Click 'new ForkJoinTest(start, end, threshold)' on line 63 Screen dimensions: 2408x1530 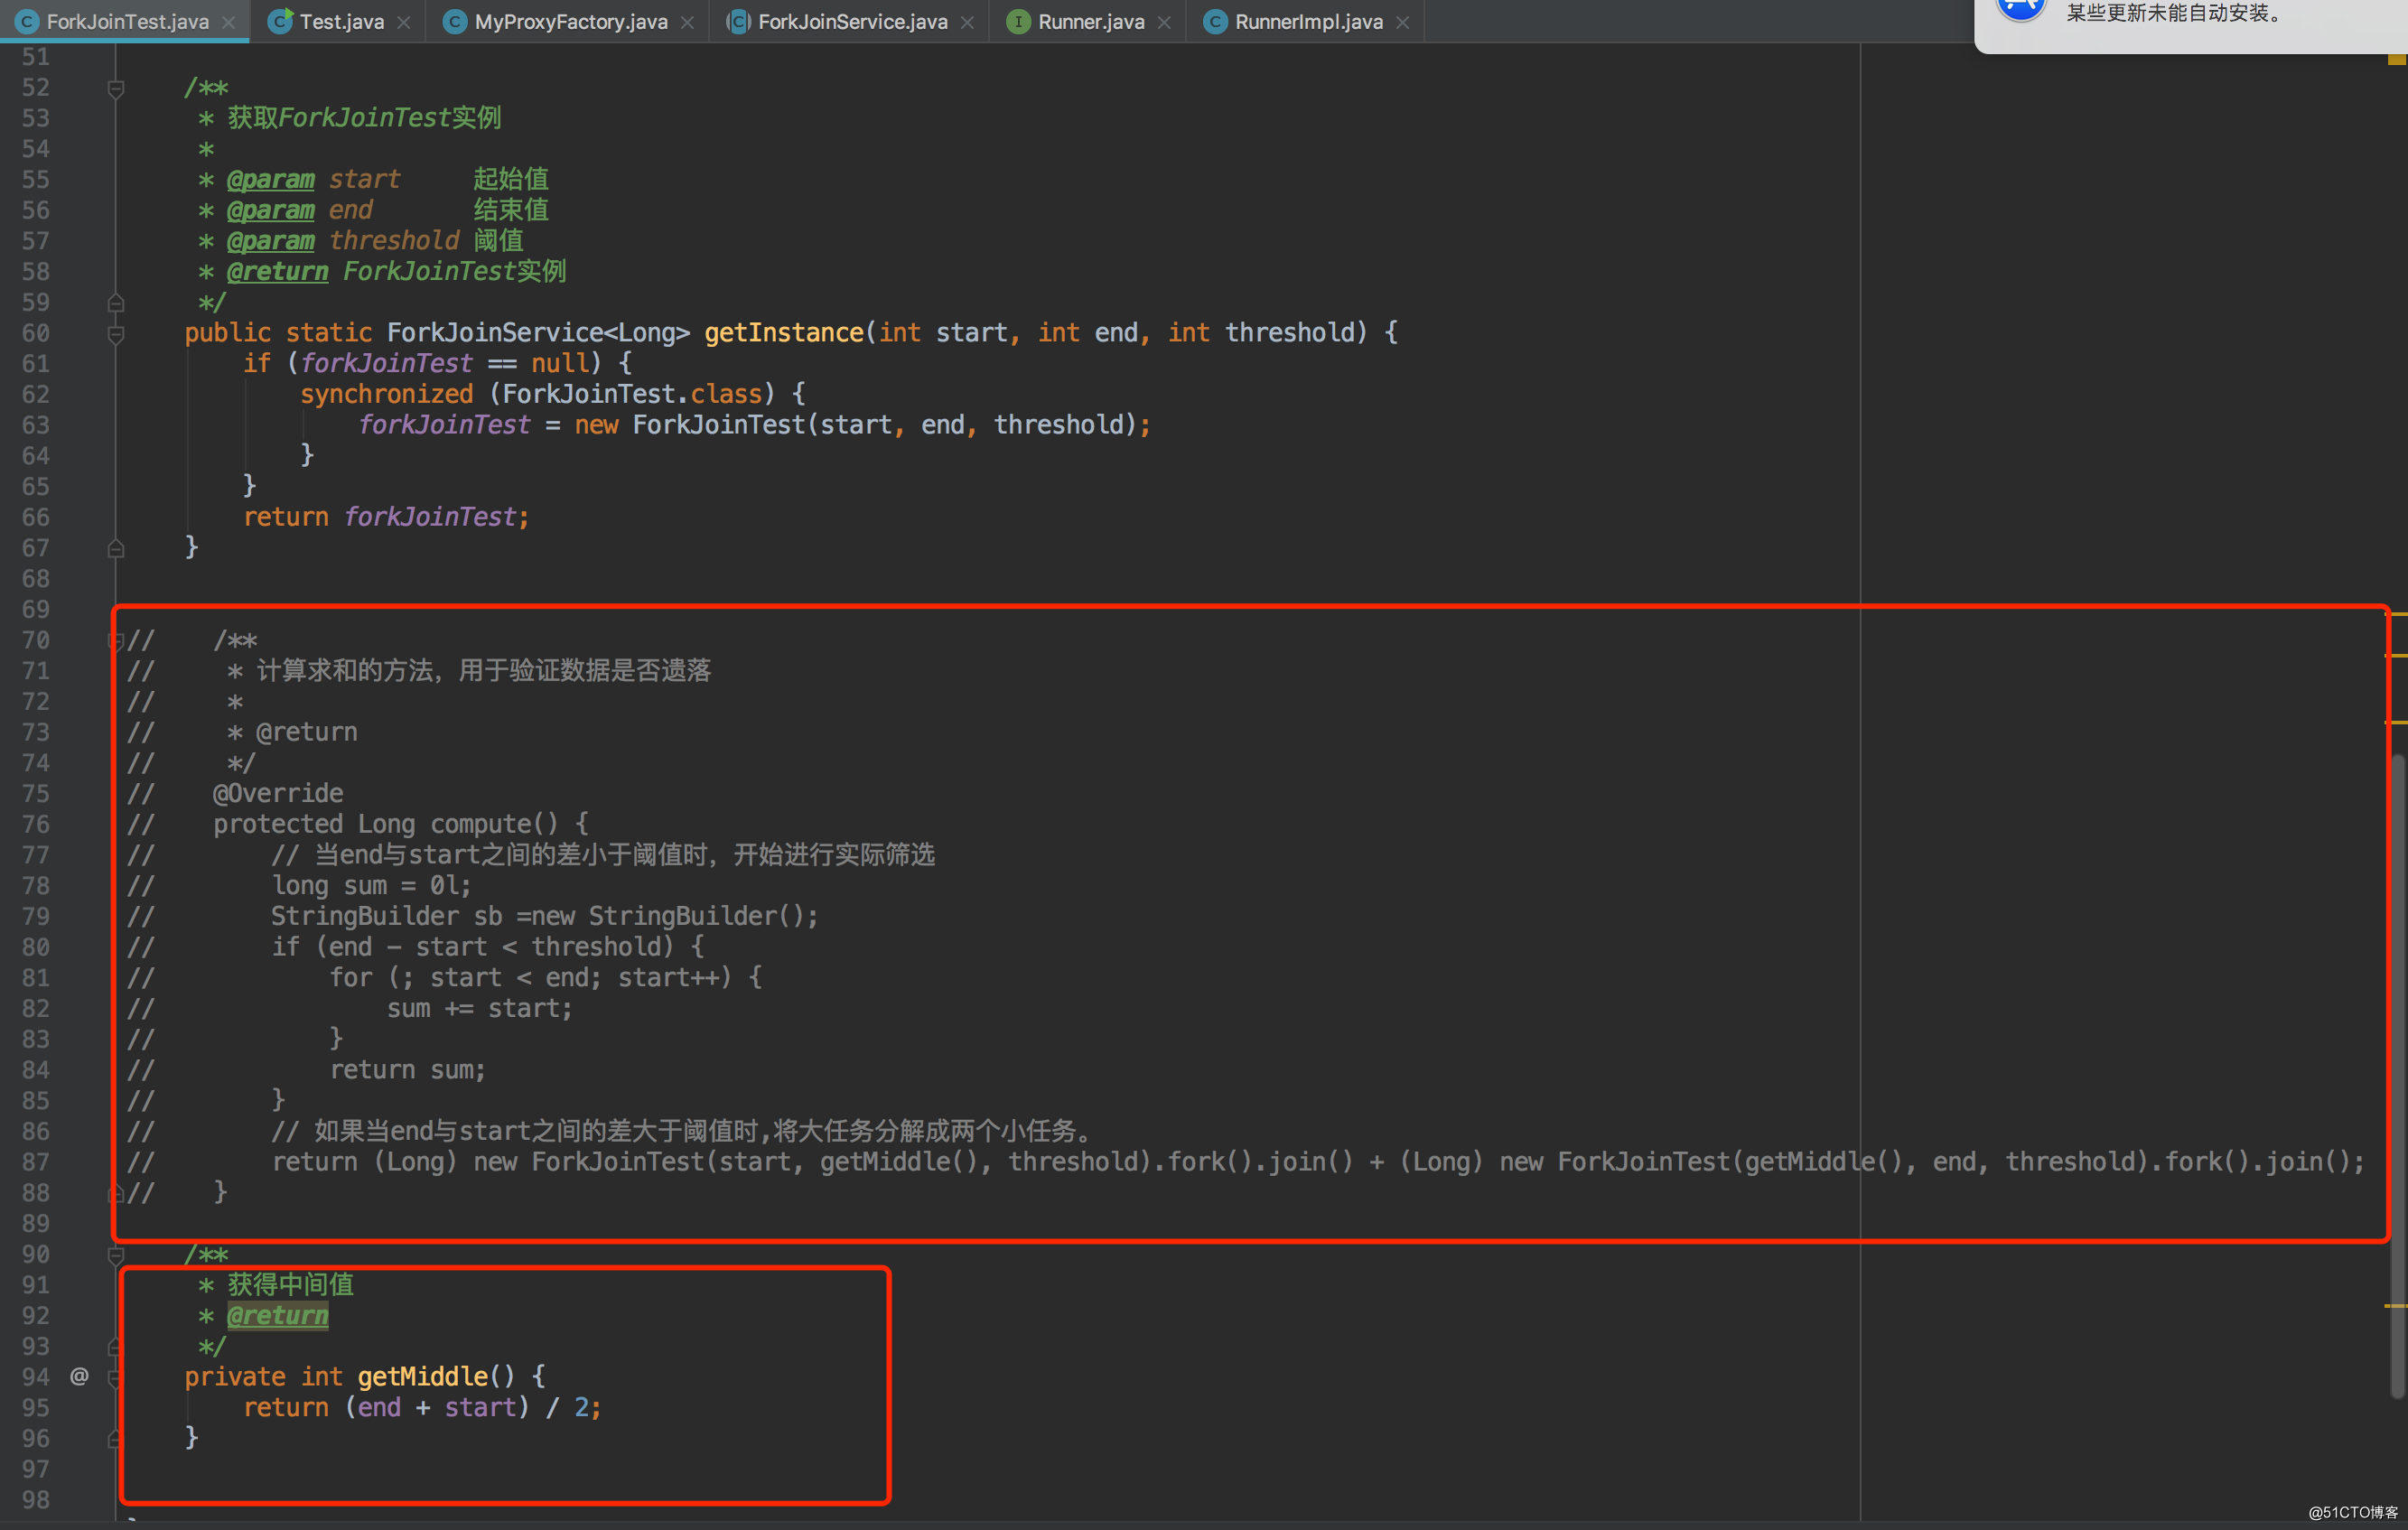click(856, 424)
